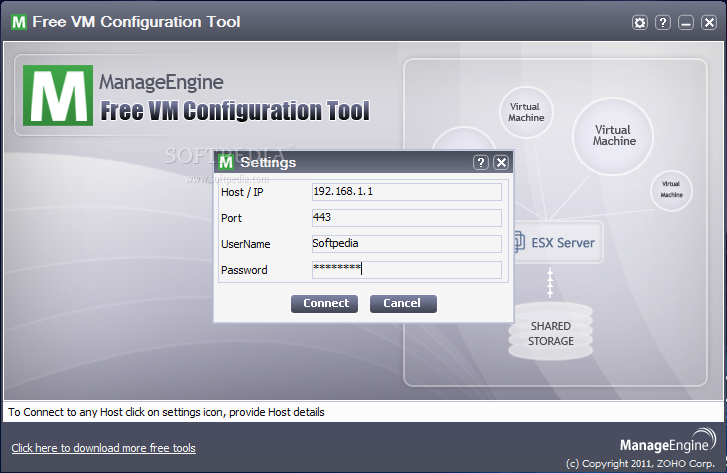
Task: Close the Settings dialog with the X
Action: point(501,162)
